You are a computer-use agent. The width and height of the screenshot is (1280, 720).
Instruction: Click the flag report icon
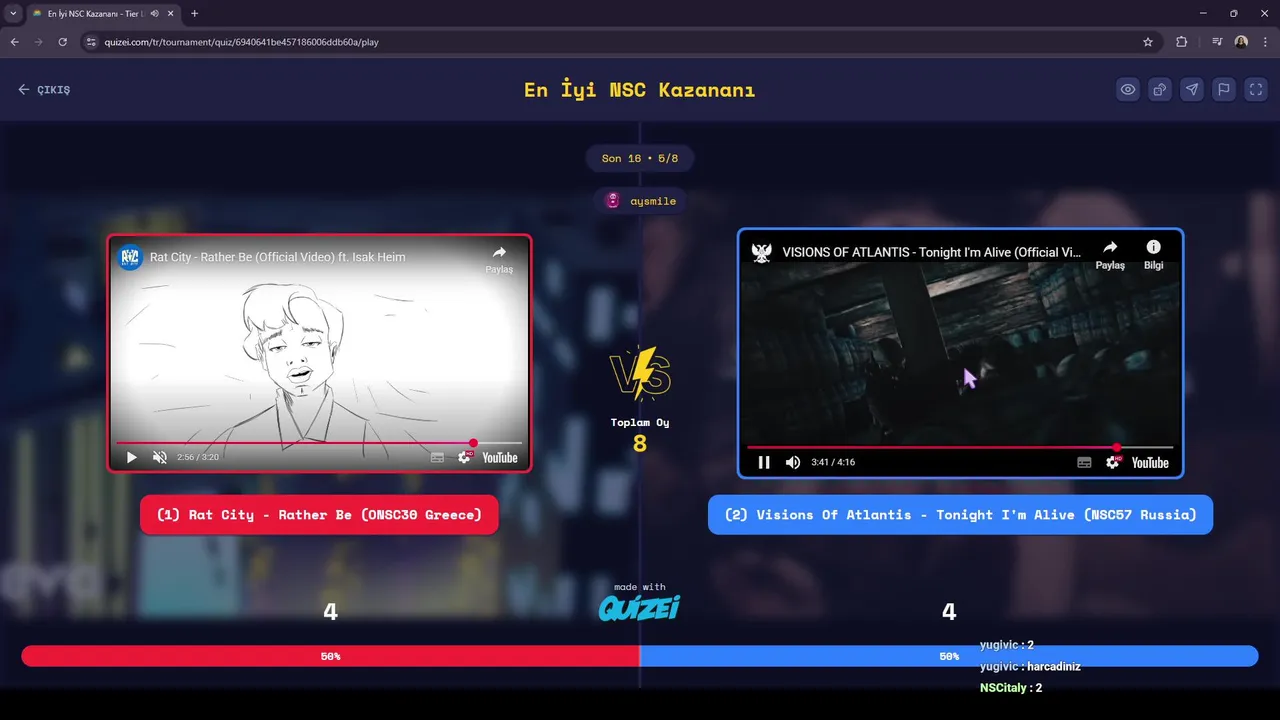click(x=1224, y=89)
